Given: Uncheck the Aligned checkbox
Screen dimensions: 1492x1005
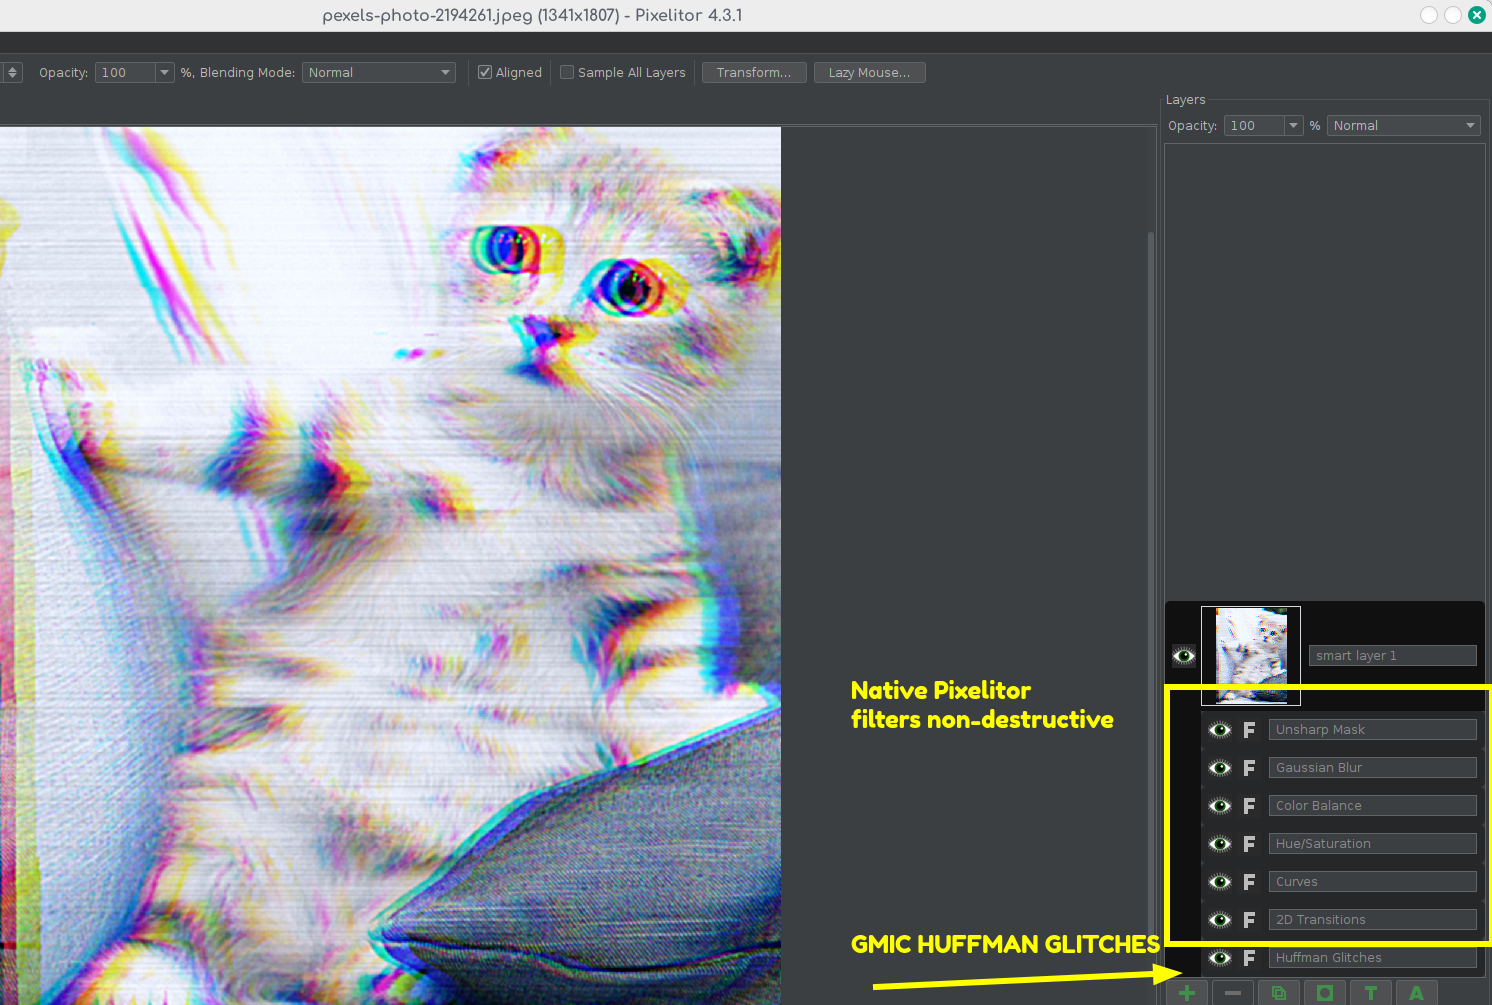Looking at the screenshot, I should pyautogui.click(x=485, y=72).
